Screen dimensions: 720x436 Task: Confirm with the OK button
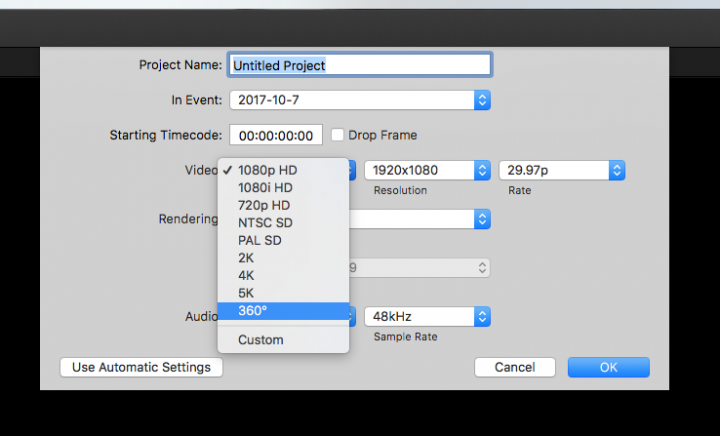pos(608,367)
